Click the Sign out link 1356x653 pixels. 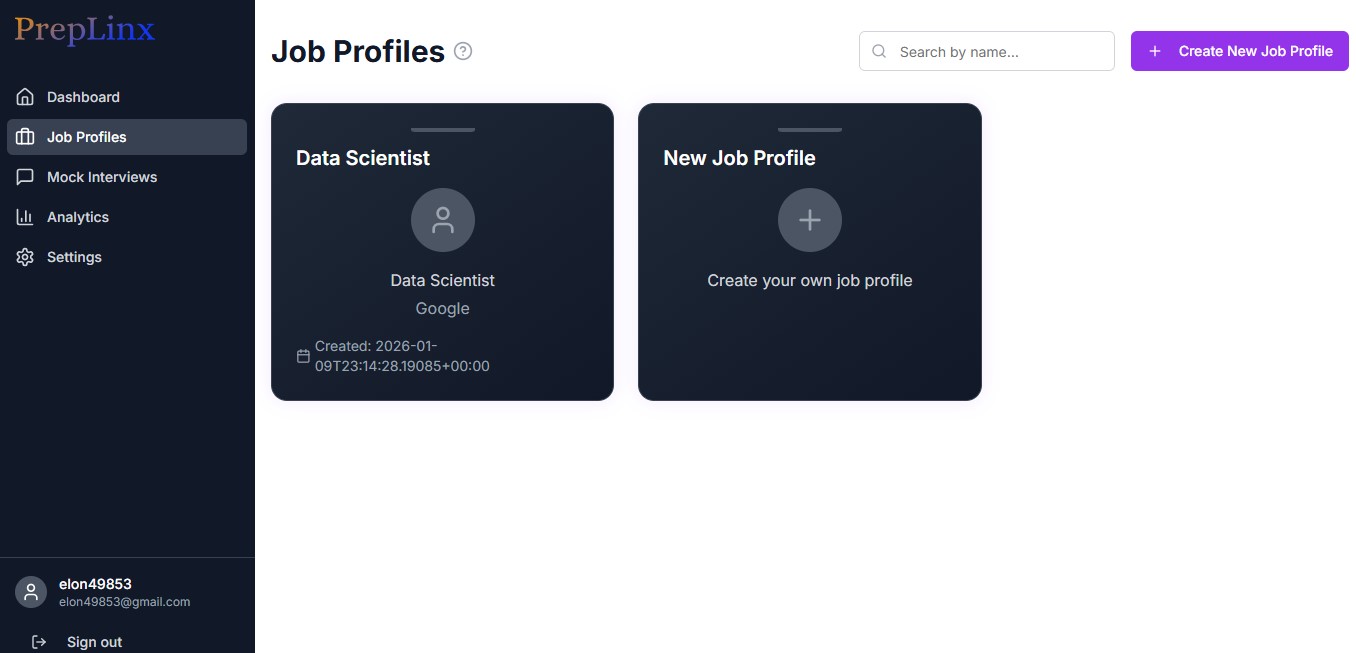click(94, 642)
